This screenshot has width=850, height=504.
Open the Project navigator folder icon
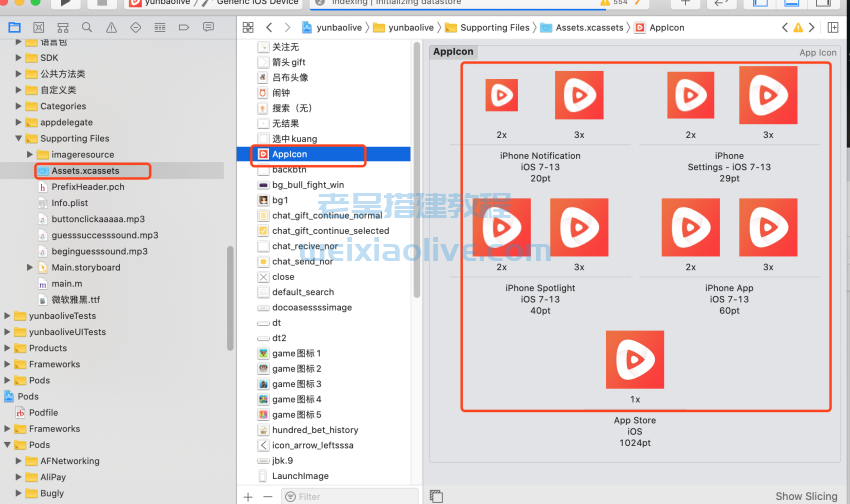coord(15,27)
